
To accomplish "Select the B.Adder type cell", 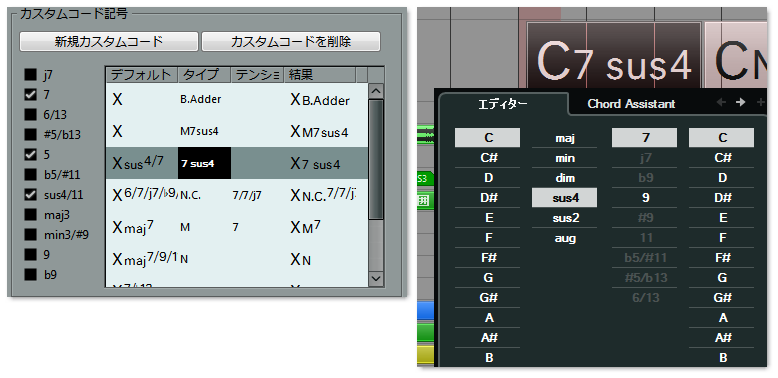I will click(x=204, y=99).
